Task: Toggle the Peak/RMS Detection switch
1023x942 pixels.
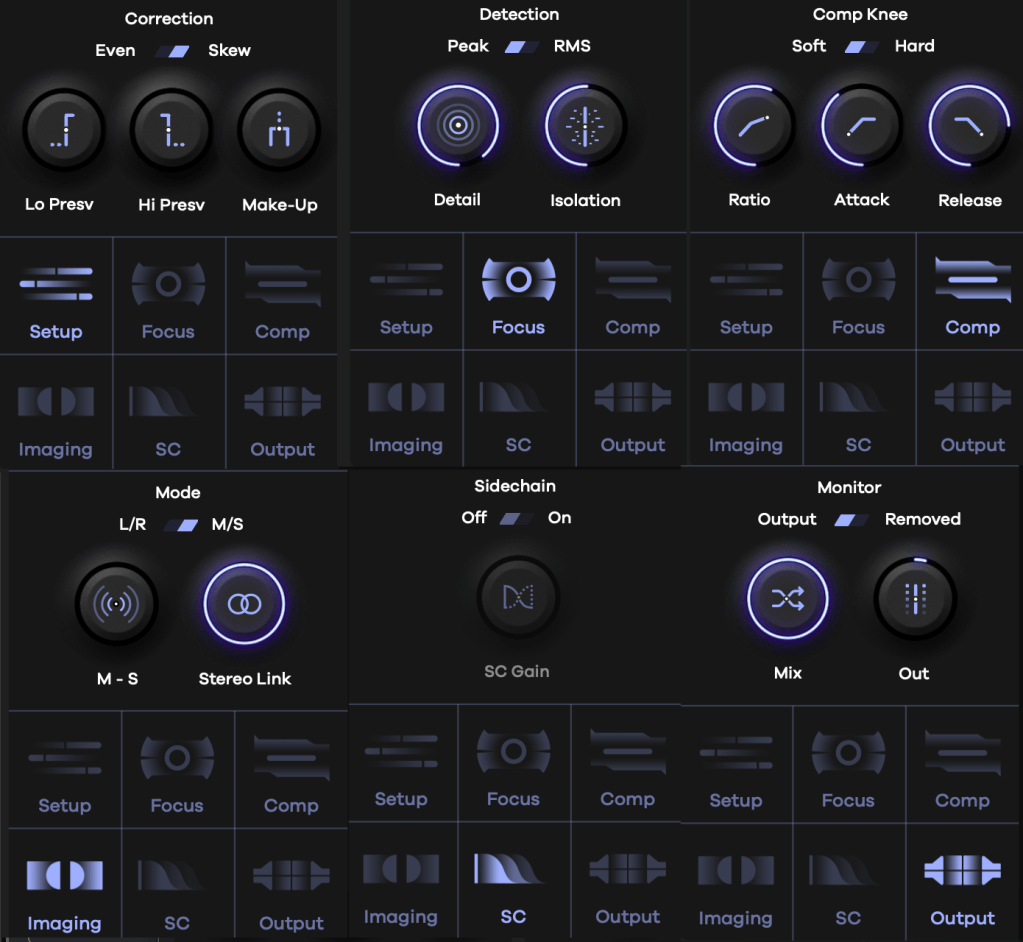Action: (x=522, y=47)
